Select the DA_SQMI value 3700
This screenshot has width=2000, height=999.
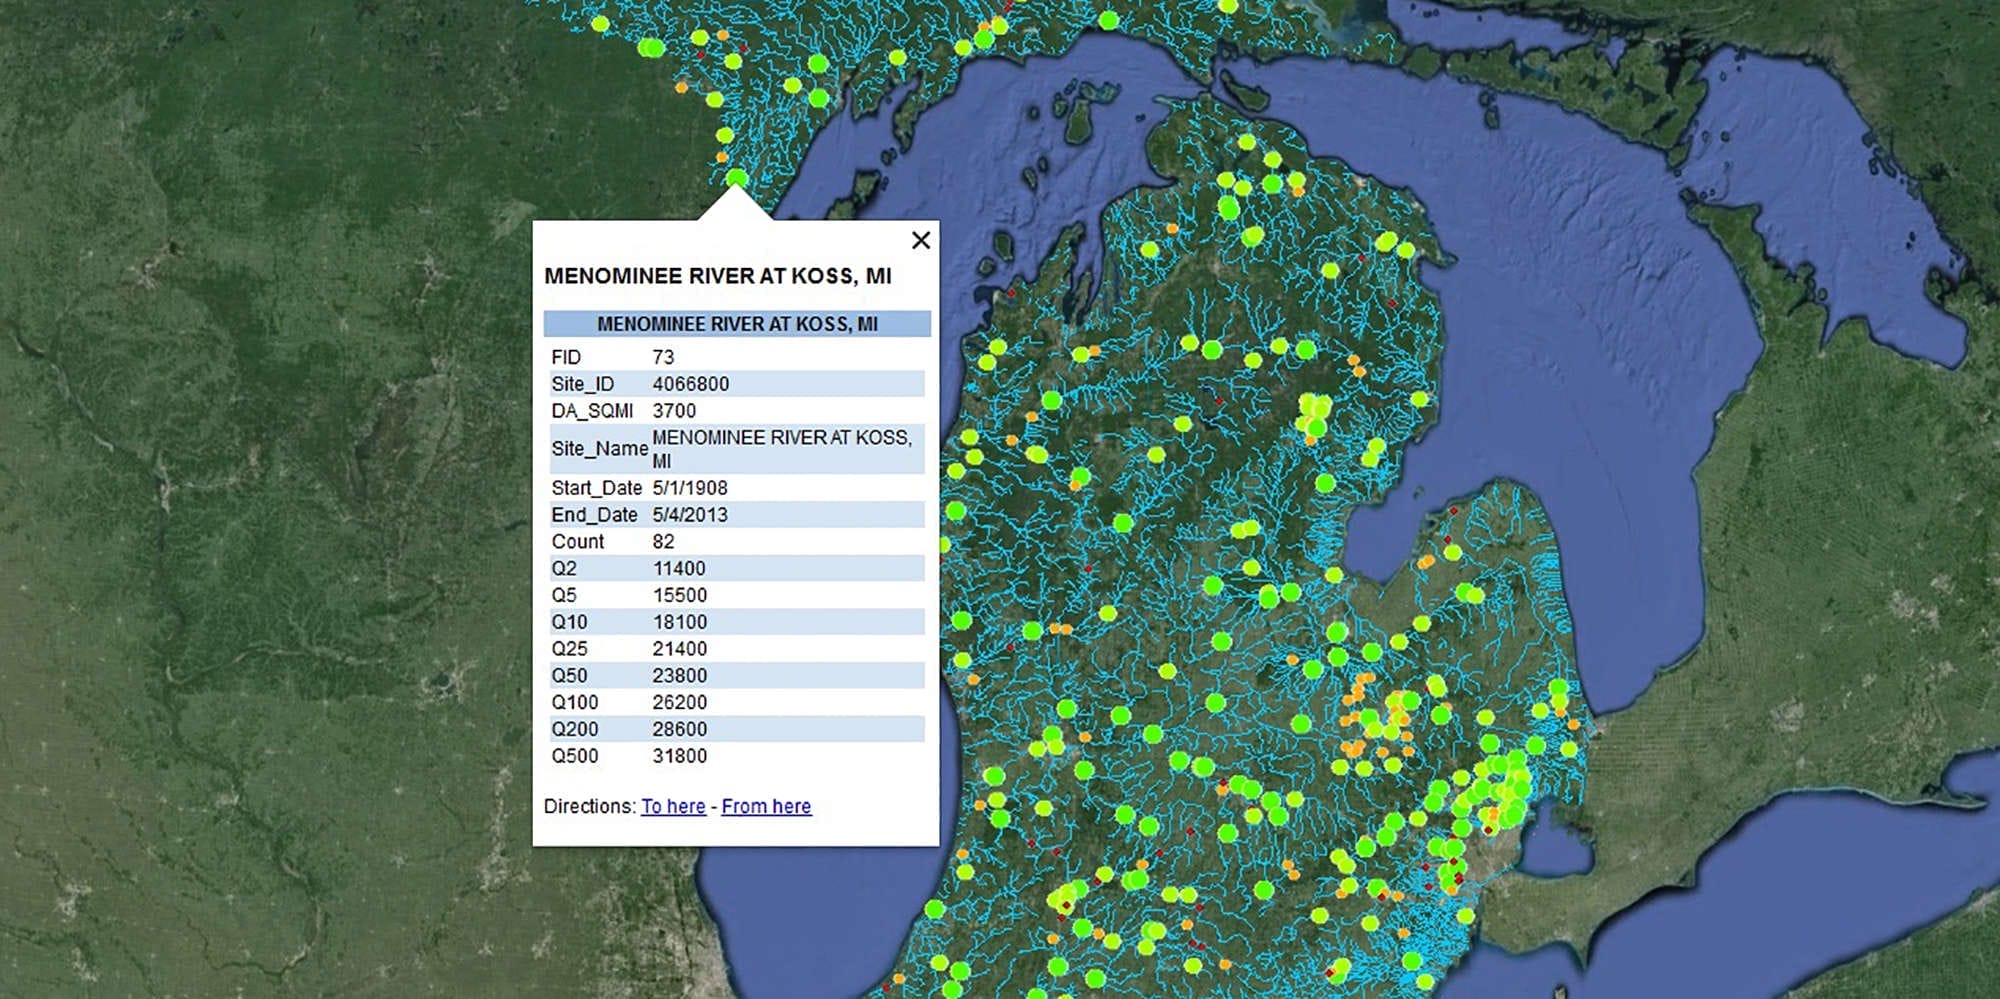[674, 411]
